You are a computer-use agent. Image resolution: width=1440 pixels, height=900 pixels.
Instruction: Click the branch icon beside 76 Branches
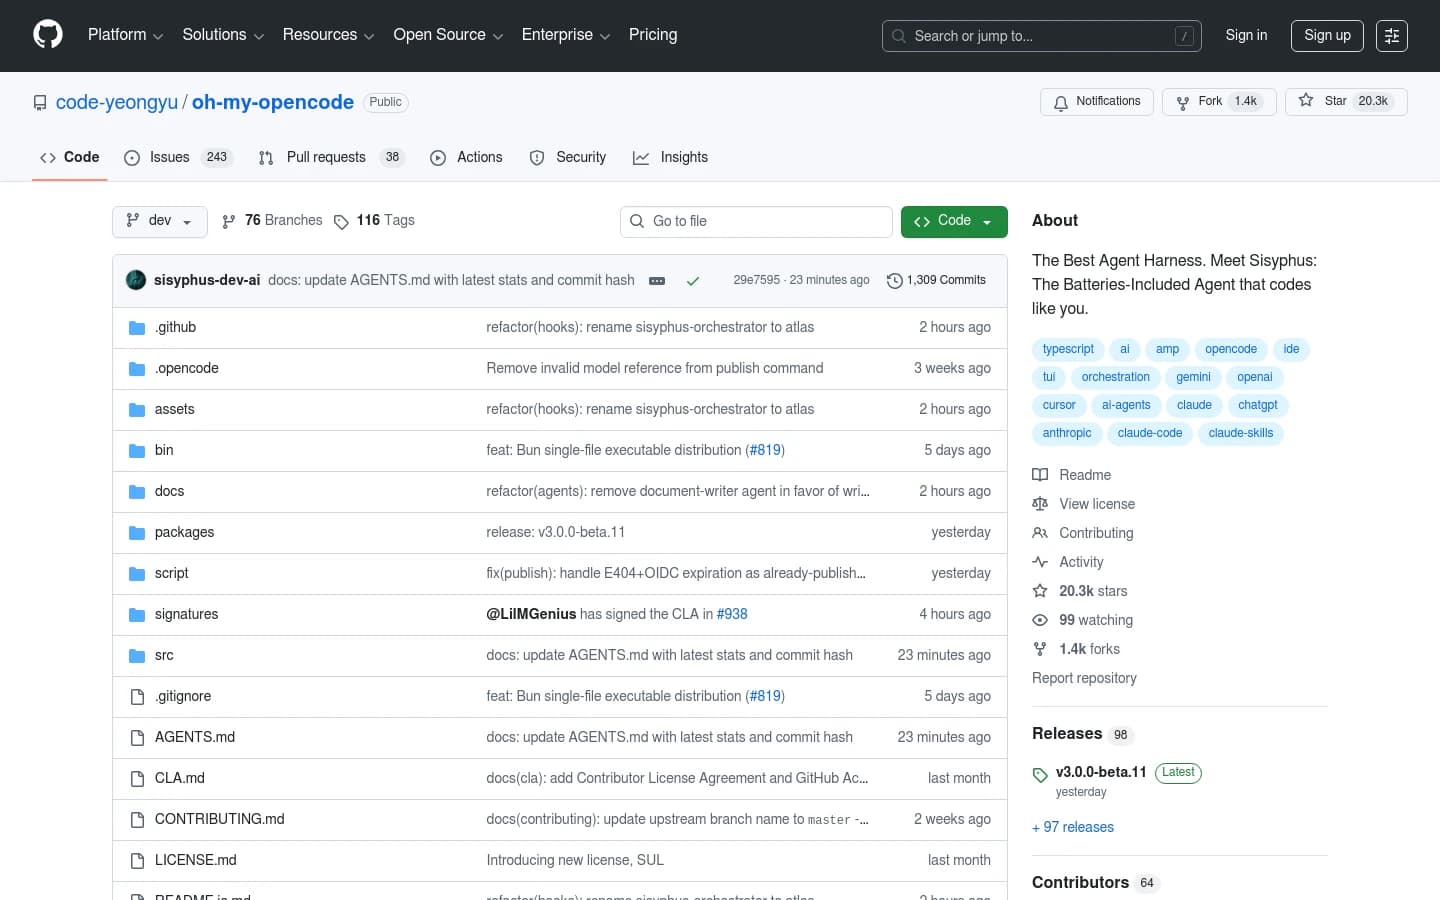click(x=230, y=220)
